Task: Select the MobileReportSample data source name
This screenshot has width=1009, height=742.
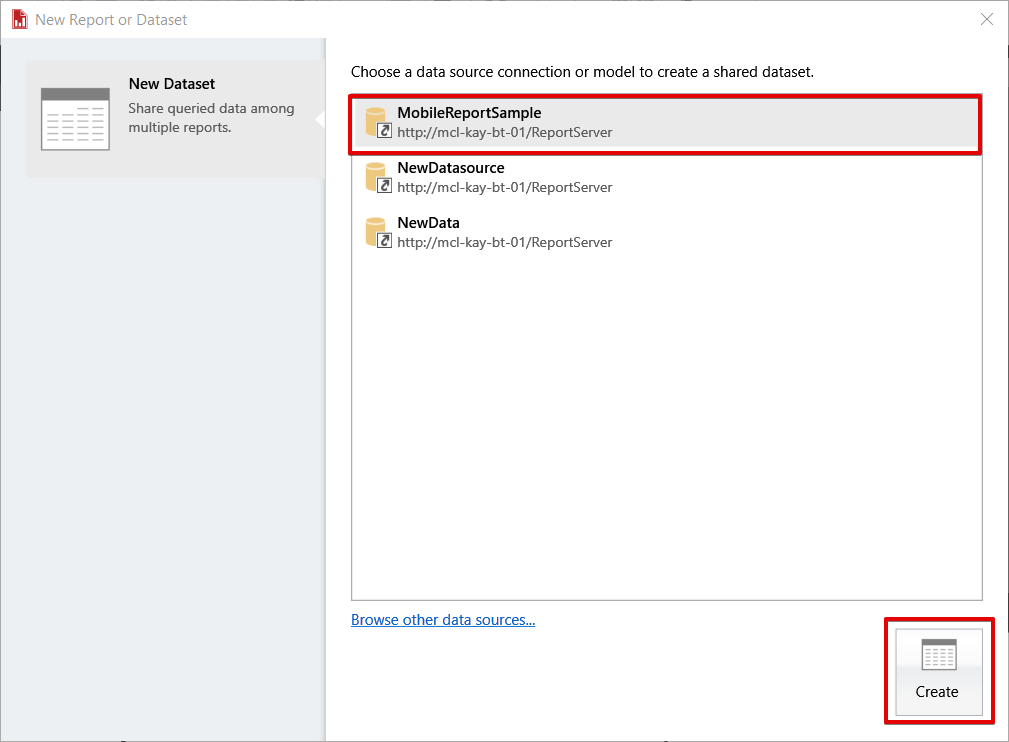Action: tap(469, 113)
